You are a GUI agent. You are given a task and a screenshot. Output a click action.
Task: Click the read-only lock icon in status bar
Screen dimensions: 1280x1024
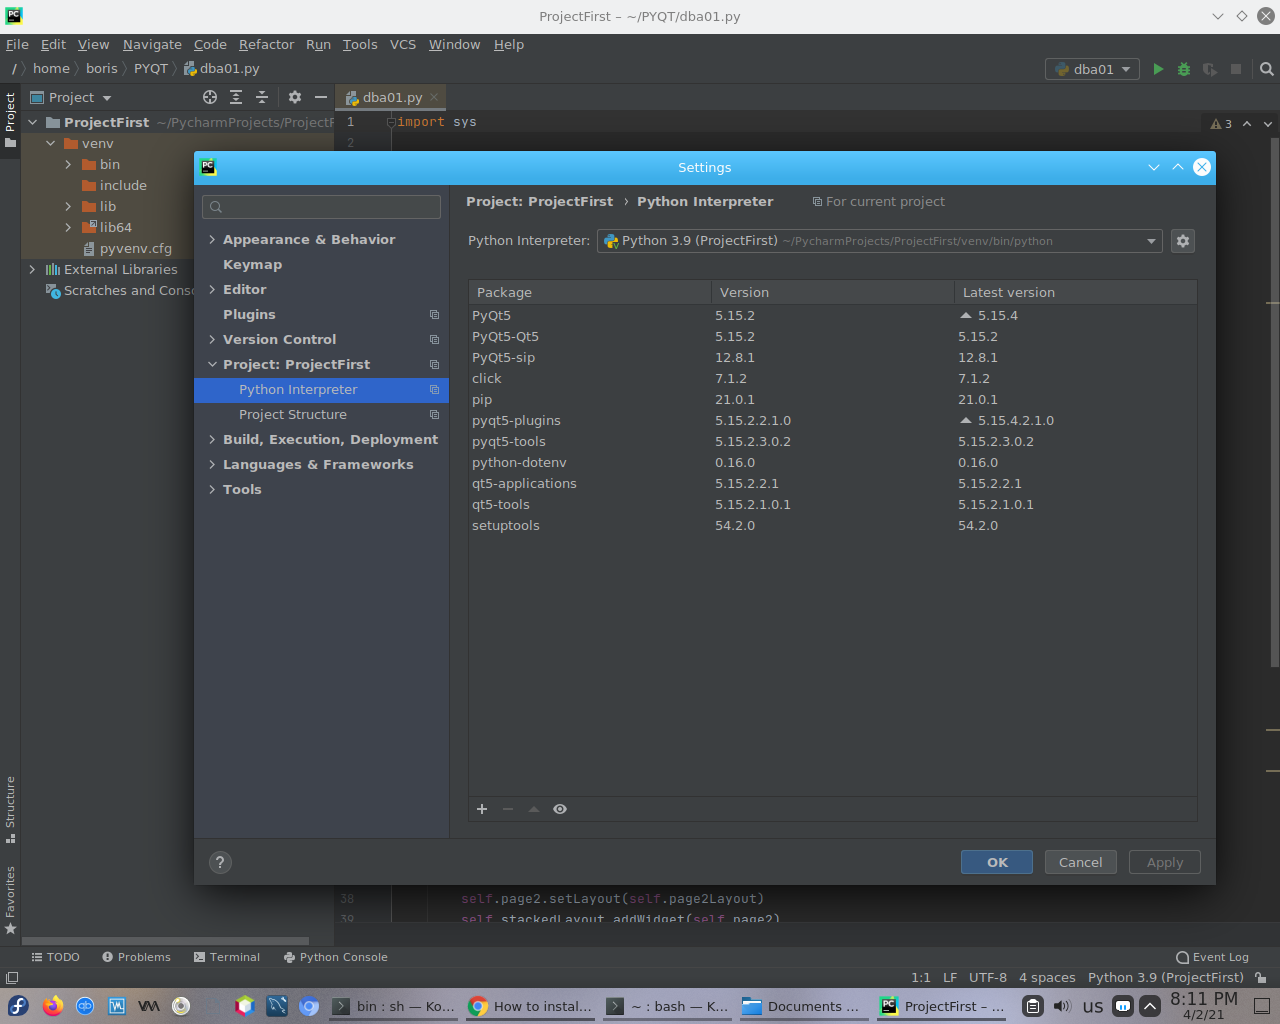tap(1261, 978)
